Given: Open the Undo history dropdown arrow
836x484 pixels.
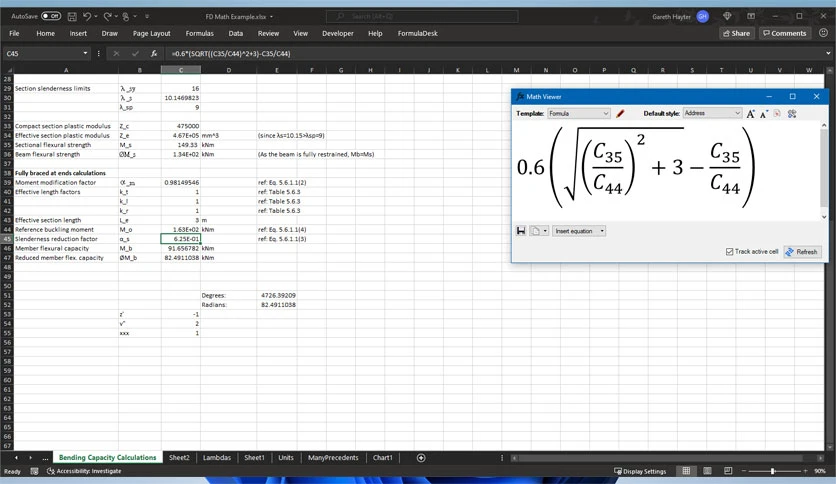Looking at the screenshot, I should (96, 17).
